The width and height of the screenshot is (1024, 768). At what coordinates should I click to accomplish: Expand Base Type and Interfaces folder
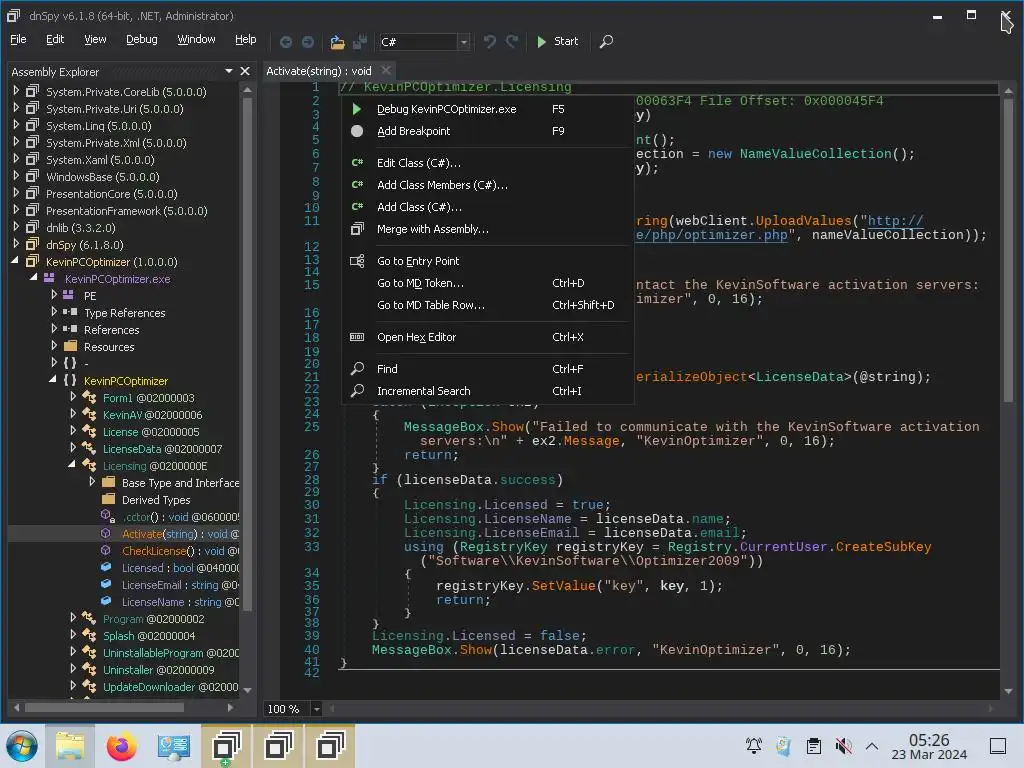point(92,482)
